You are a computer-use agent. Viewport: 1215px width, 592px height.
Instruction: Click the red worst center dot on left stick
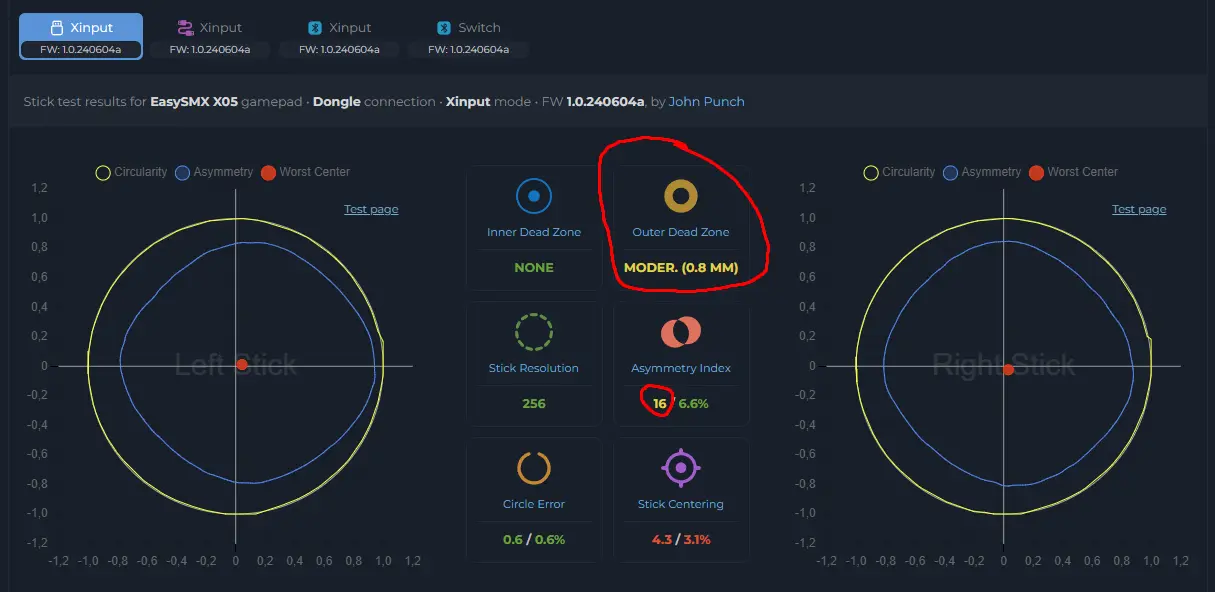pos(241,365)
